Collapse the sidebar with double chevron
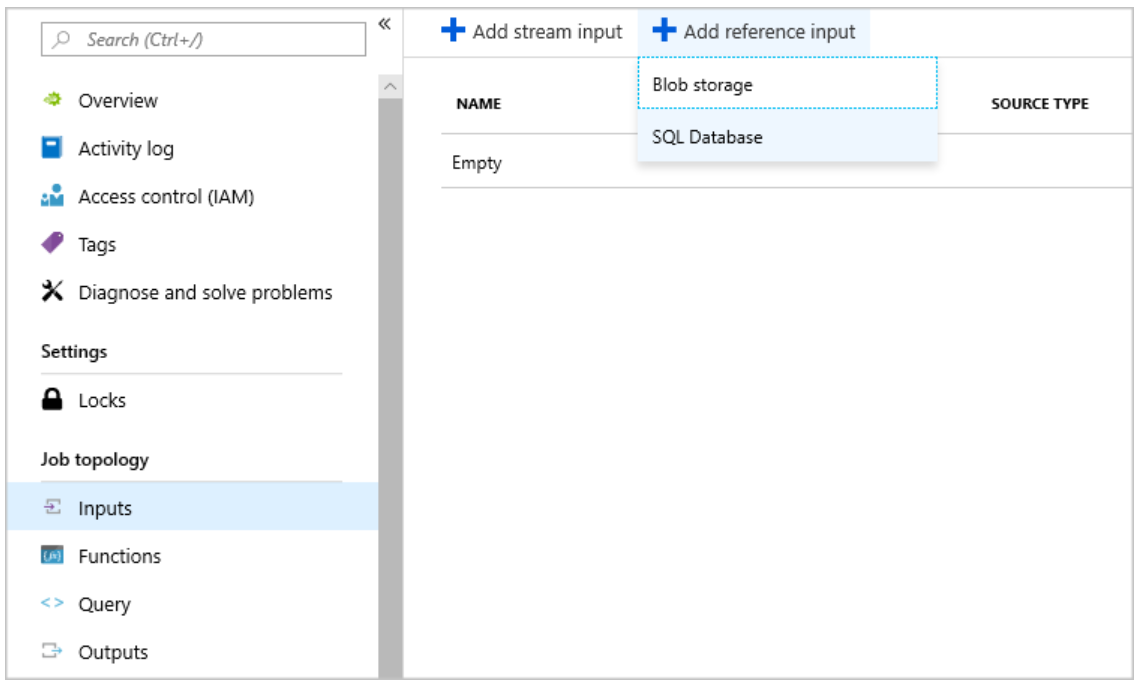 tap(384, 23)
